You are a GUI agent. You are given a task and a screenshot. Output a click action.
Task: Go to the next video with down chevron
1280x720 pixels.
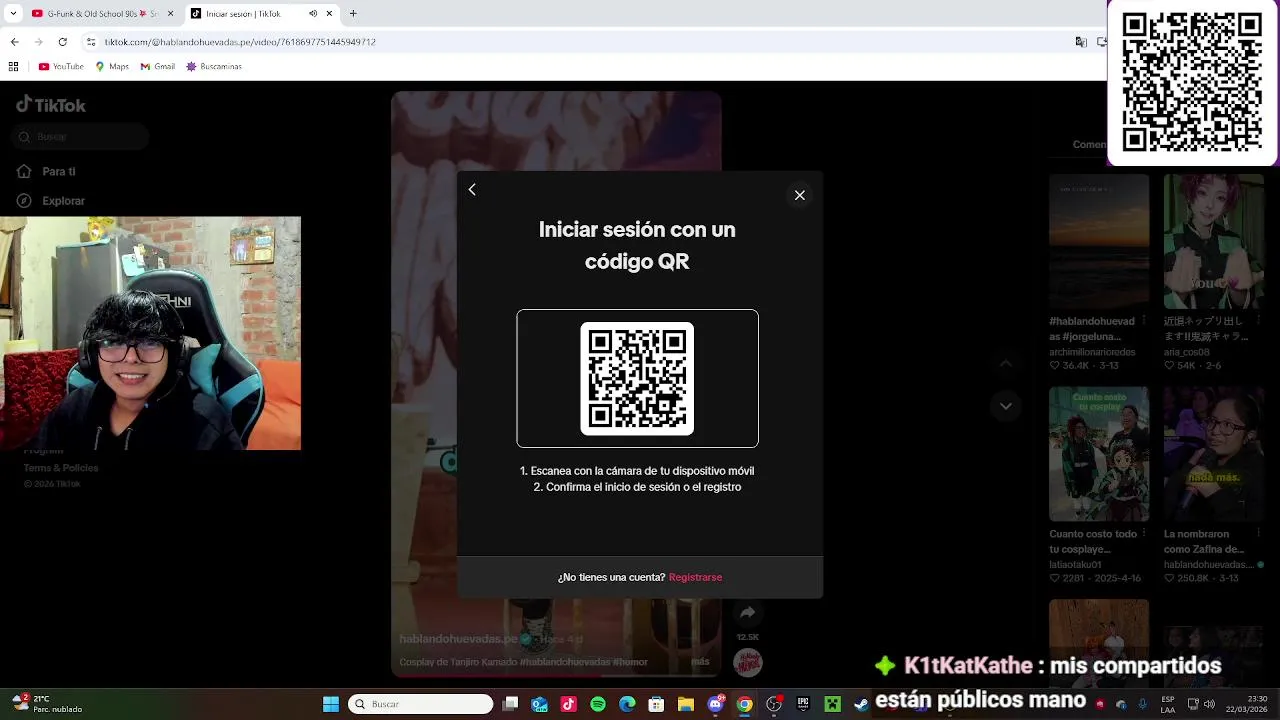click(x=1006, y=406)
